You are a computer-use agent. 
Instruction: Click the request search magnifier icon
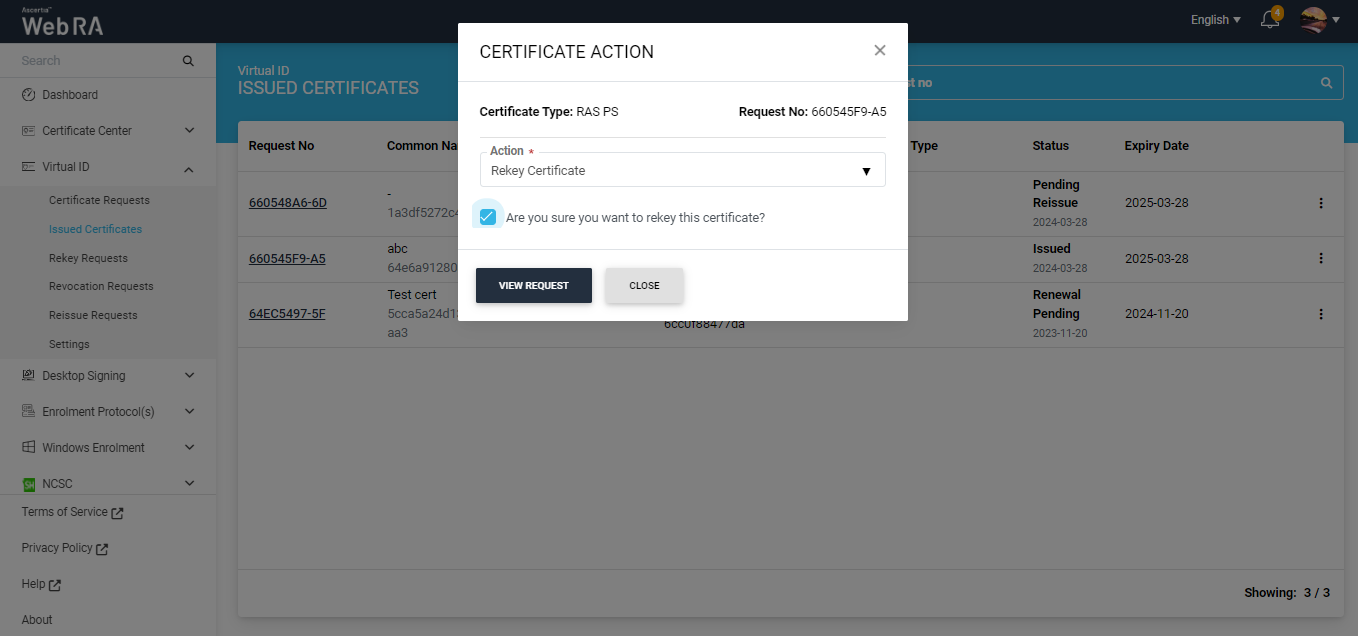tap(1326, 83)
